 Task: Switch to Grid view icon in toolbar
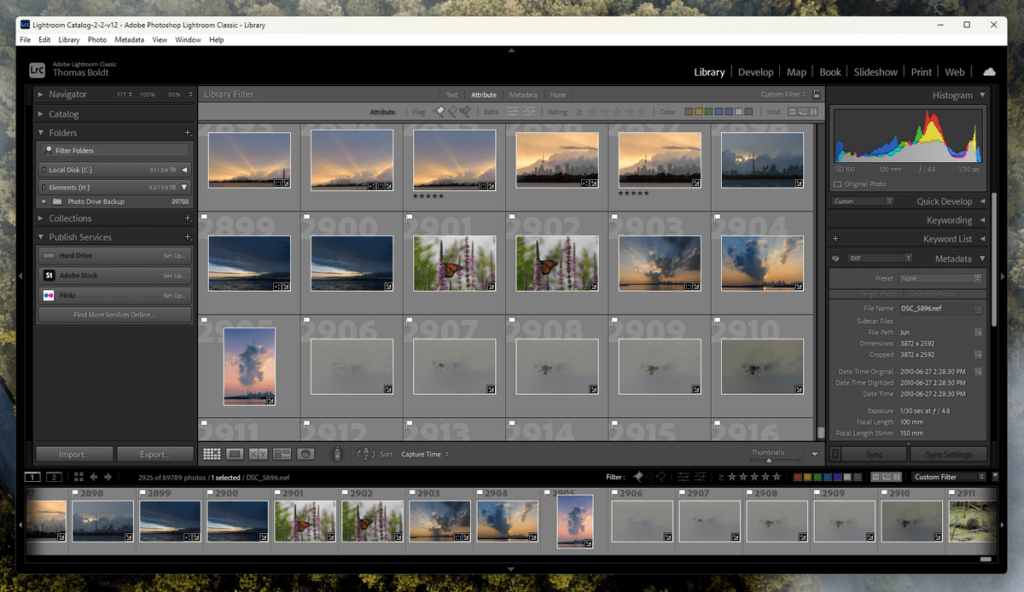tap(212, 454)
